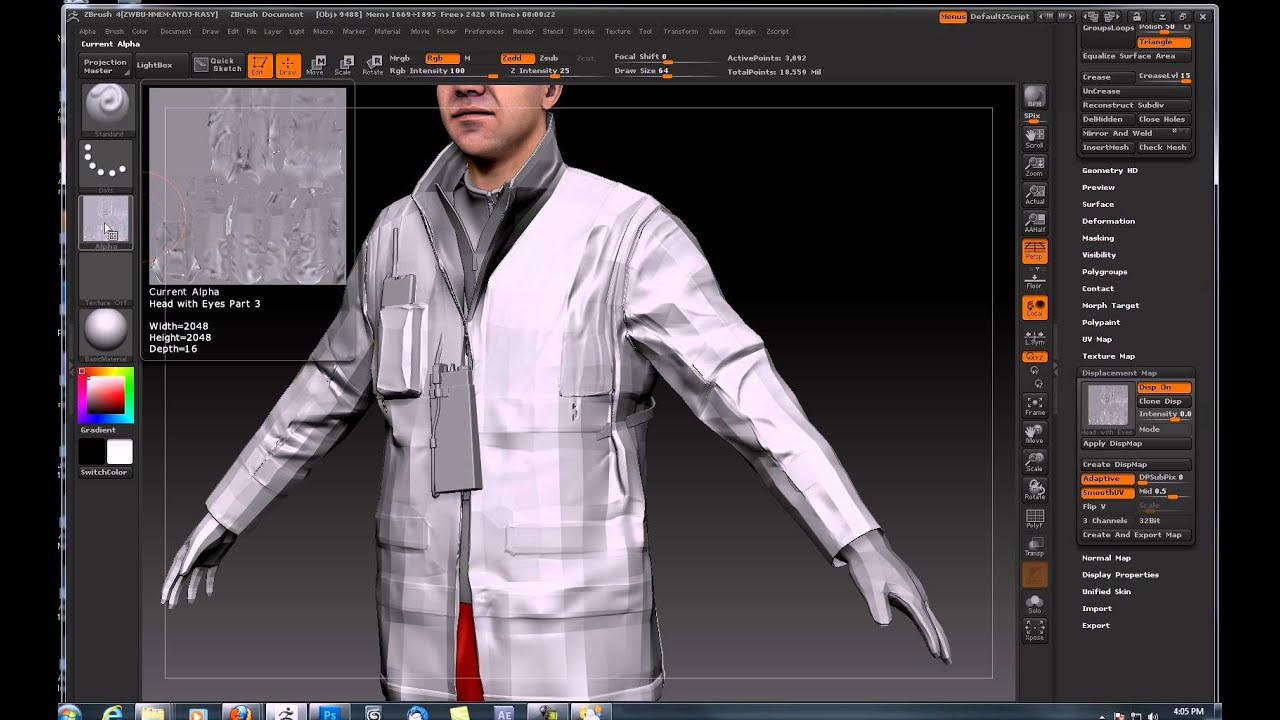Select the Standard brush thumbnail
The height and width of the screenshot is (720, 1280).
click(106, 109)
